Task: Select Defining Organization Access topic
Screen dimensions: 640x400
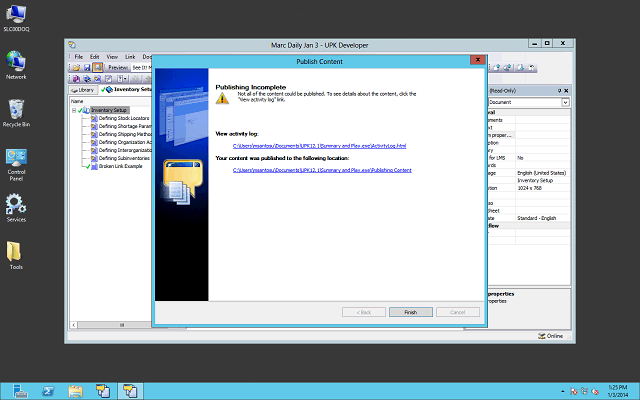Action: tap(125, 142)
